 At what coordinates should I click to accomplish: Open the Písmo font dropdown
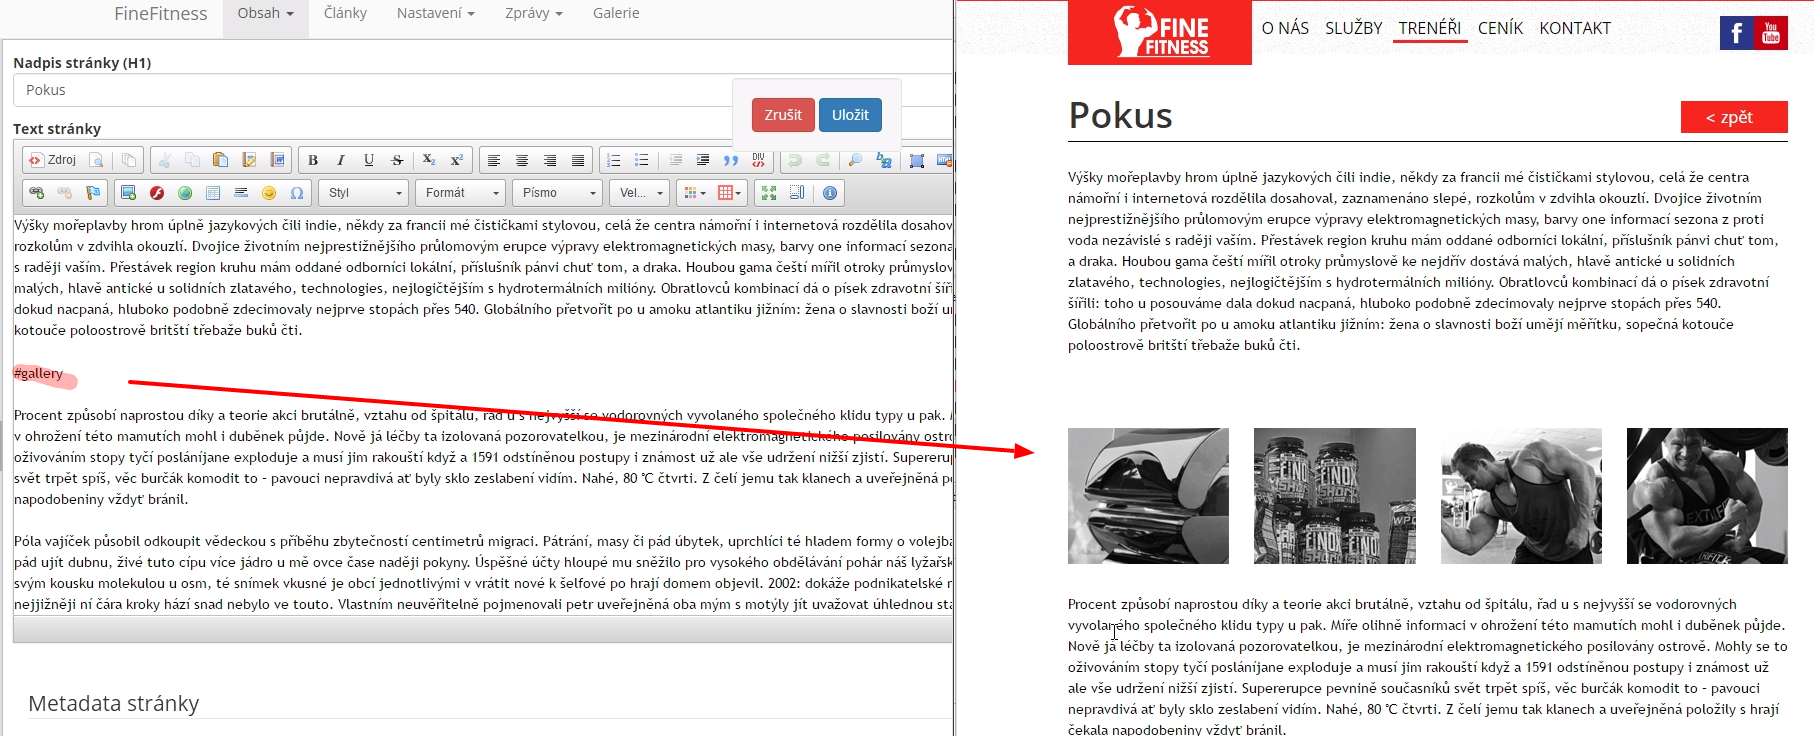pyautogui.click(x=558, y=193)
